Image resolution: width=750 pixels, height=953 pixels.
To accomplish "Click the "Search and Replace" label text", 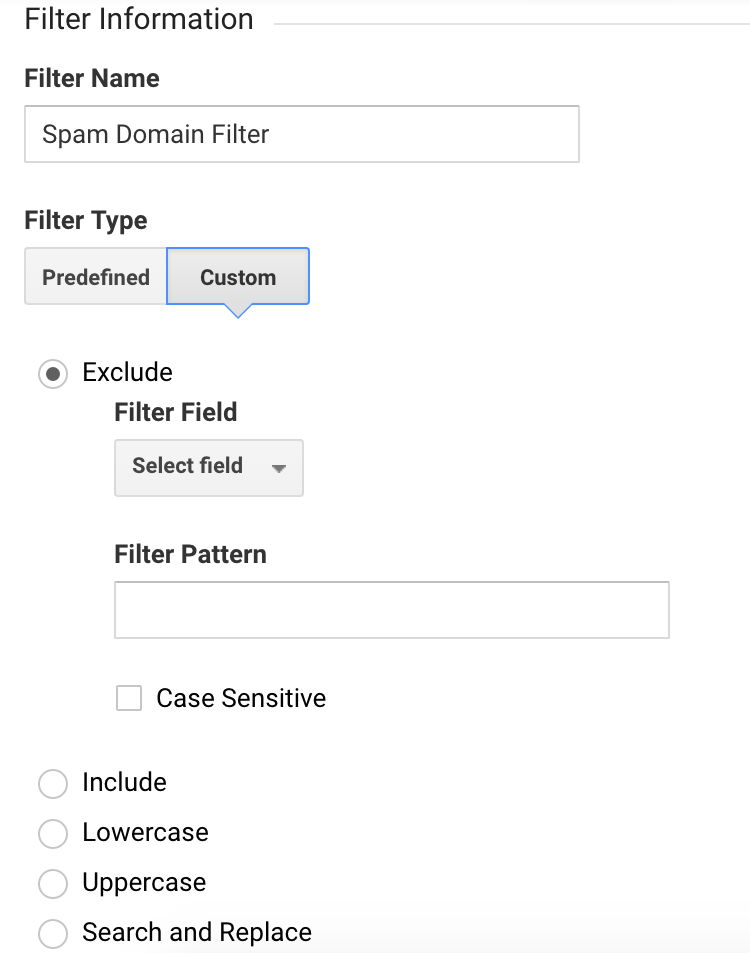I will (x=197, y=933).
